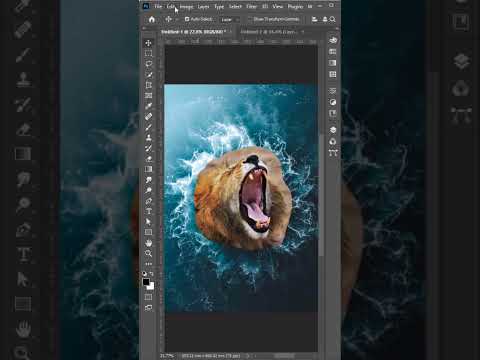Select the Rectangular Marquee tool
Screen dimensions: 480x360
(149, 54)
